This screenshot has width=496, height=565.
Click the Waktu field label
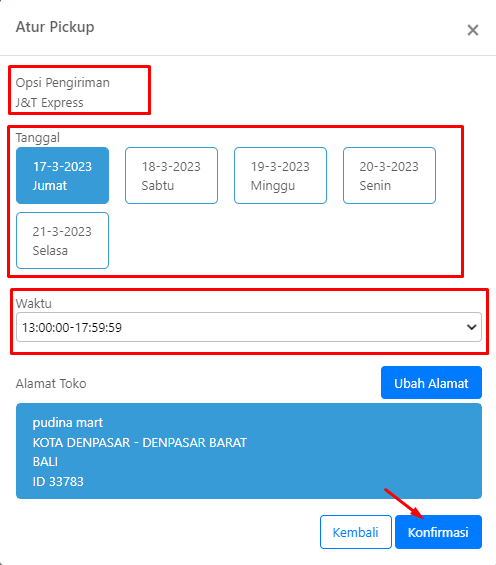click(x=33, y=303)
